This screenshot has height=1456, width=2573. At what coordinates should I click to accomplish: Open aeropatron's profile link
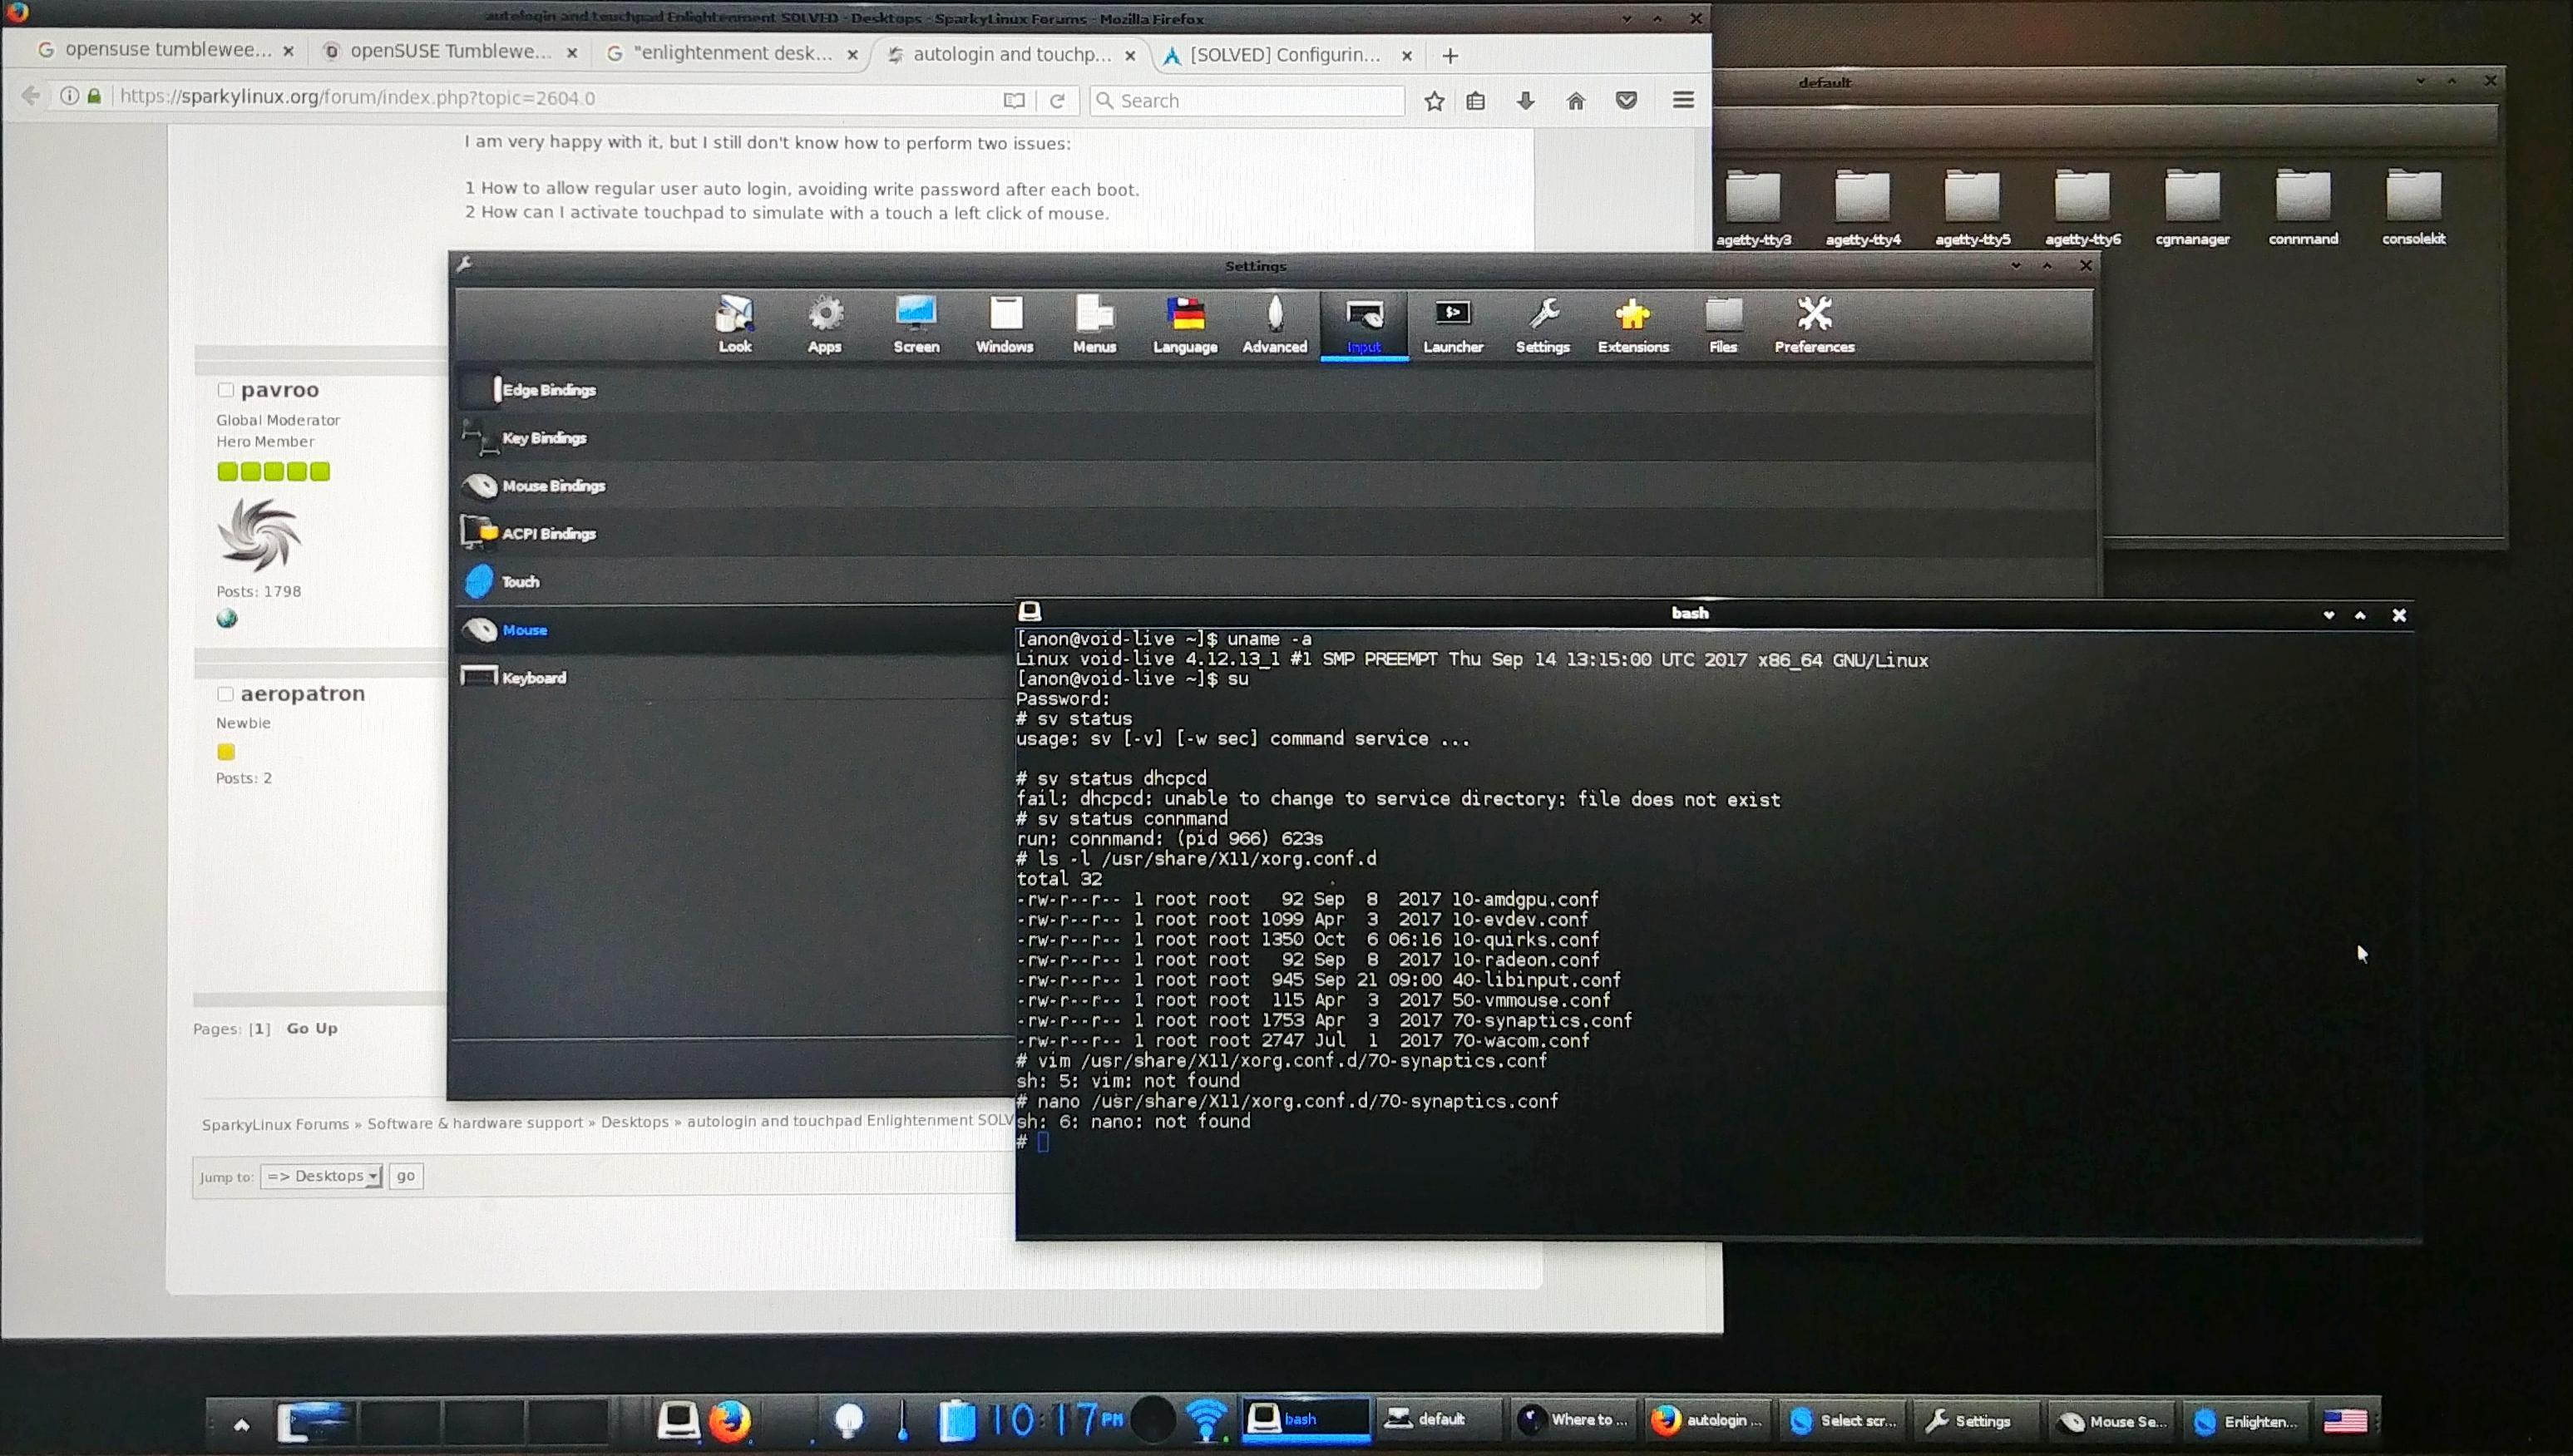[302, 693]
